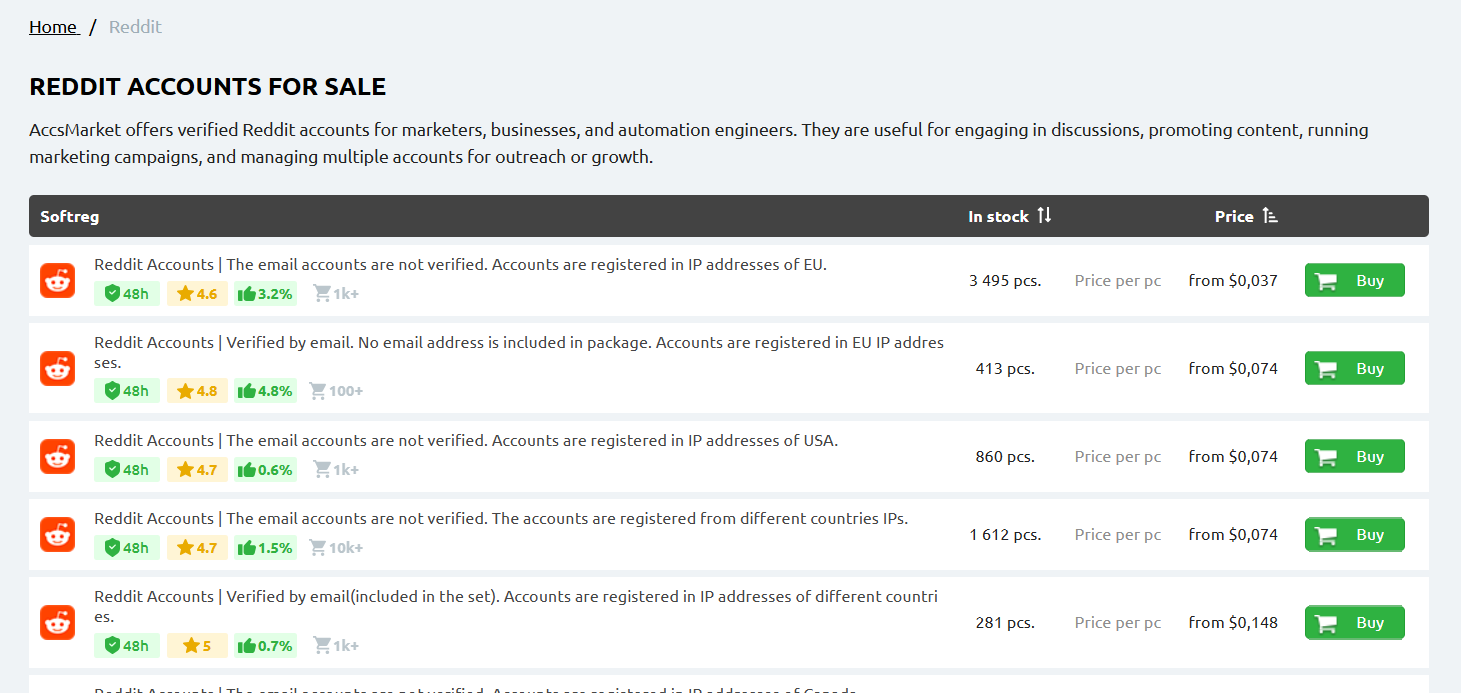This screenshot has height=693, width=1461.
Task: Click the Softreg column header
Action: 70,216
